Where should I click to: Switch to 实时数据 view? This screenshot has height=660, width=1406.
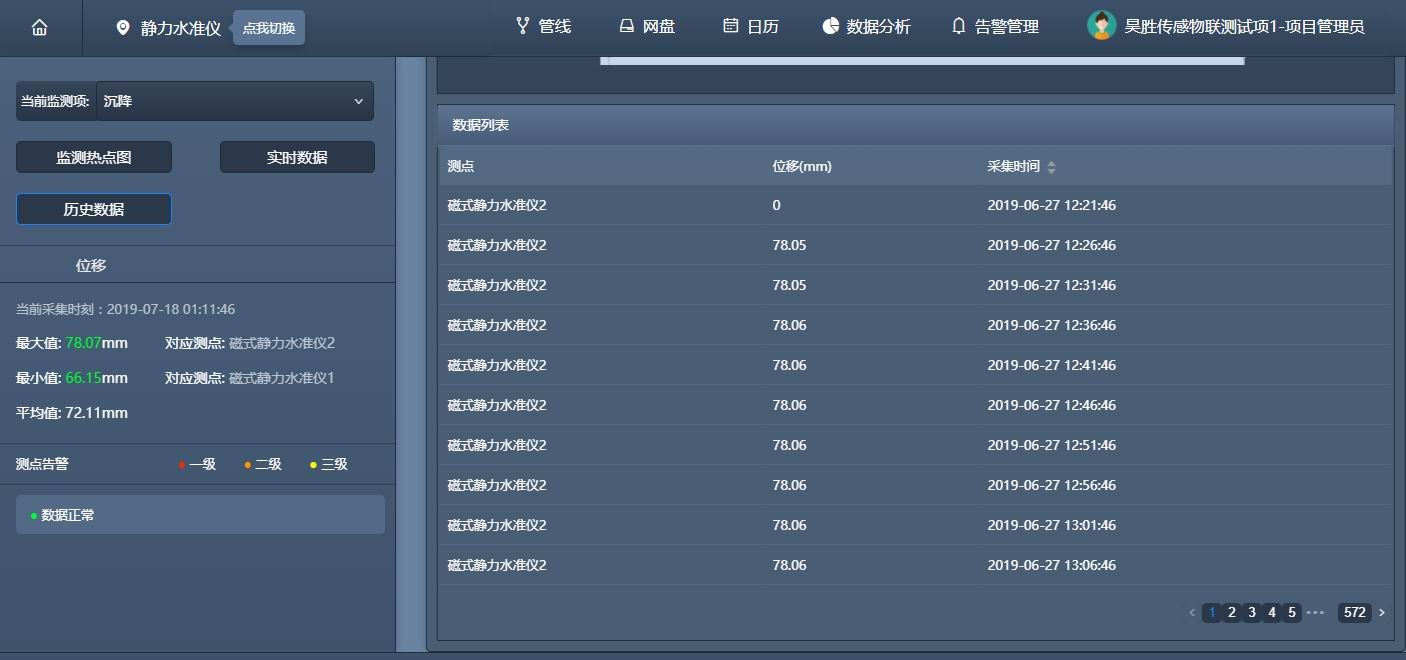click(297, 157)
